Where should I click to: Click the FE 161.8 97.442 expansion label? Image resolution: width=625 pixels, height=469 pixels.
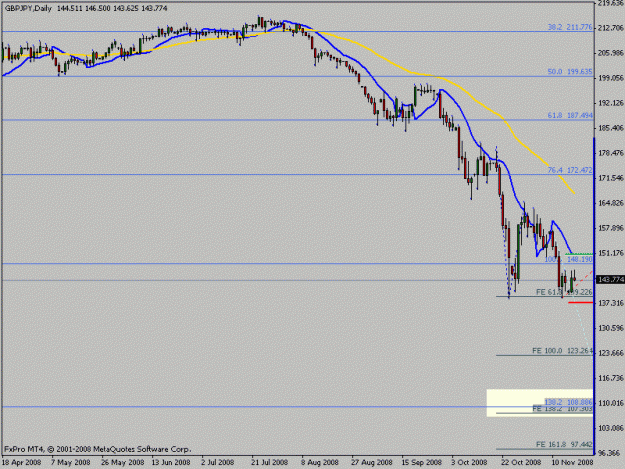564,444
